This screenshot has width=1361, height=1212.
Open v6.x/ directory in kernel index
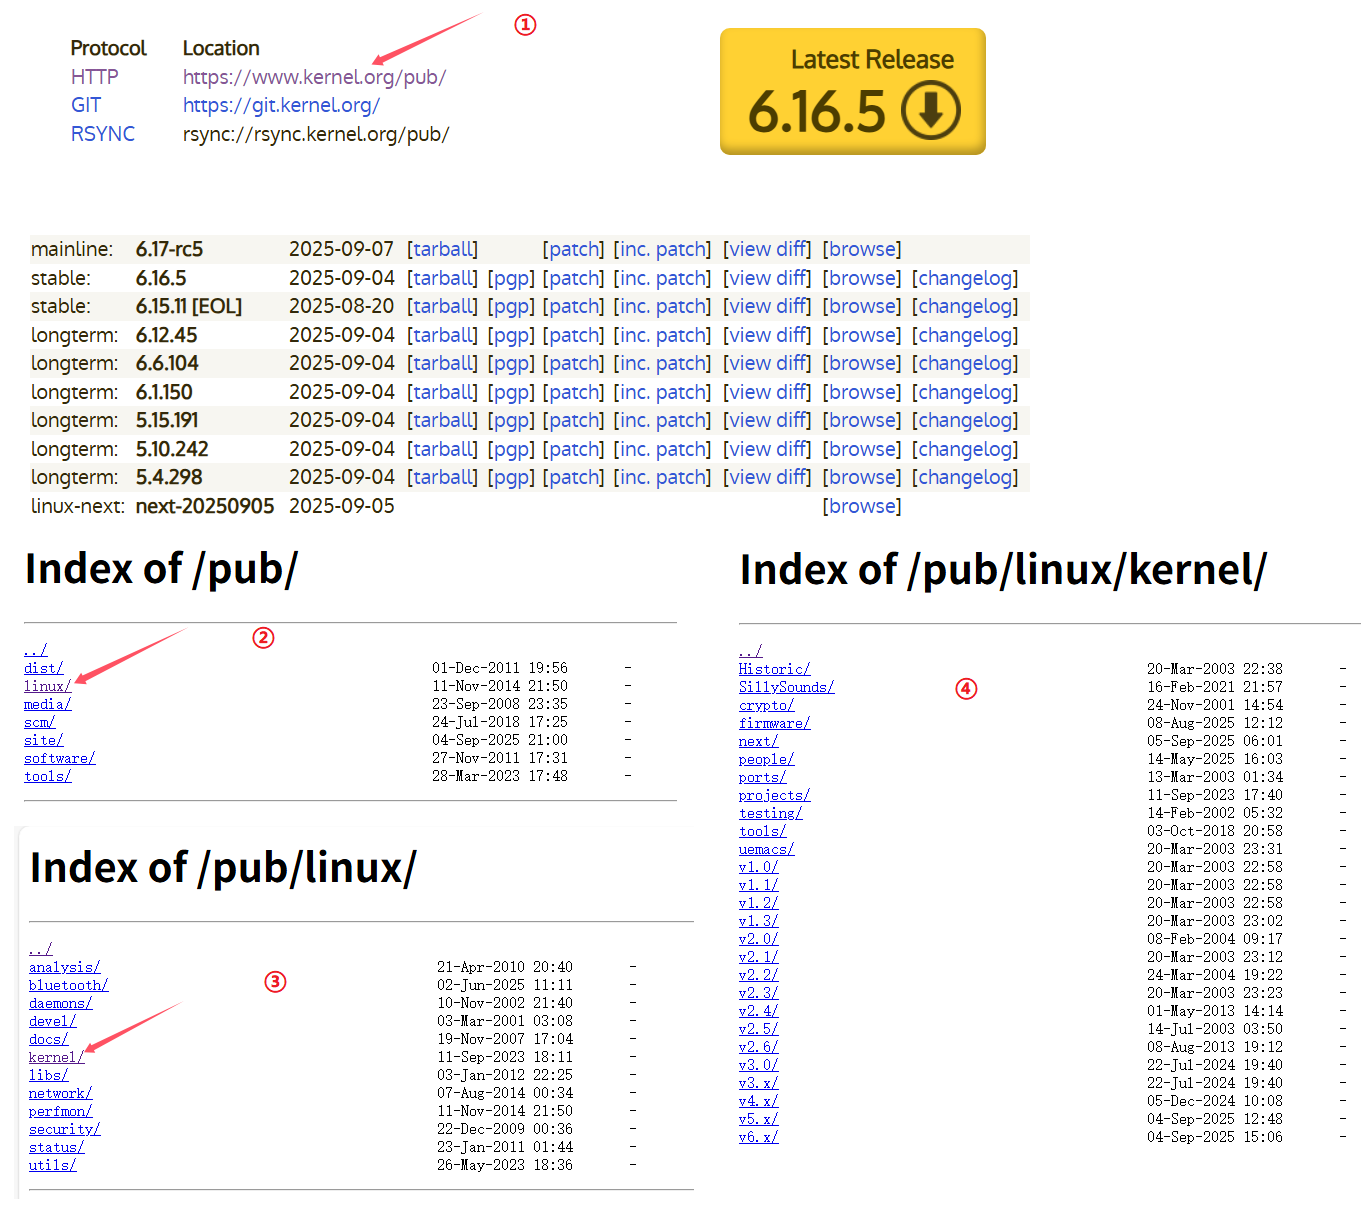[x=758, y=1137]
